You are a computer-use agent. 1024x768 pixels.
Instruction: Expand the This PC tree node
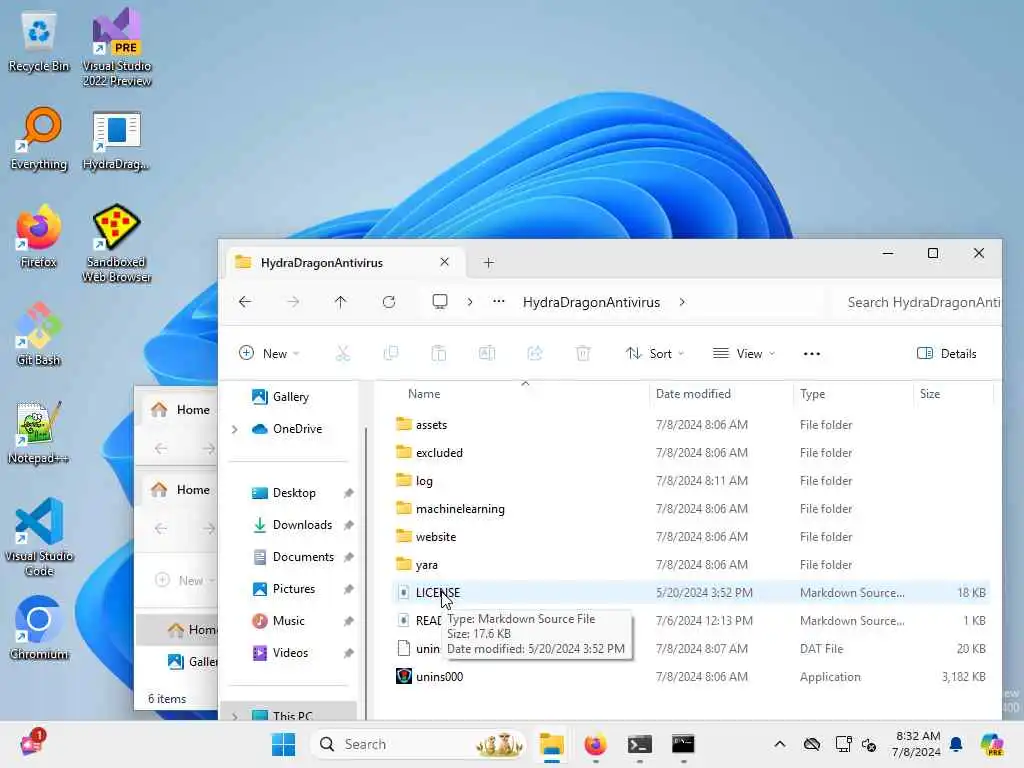pos(234,716)
